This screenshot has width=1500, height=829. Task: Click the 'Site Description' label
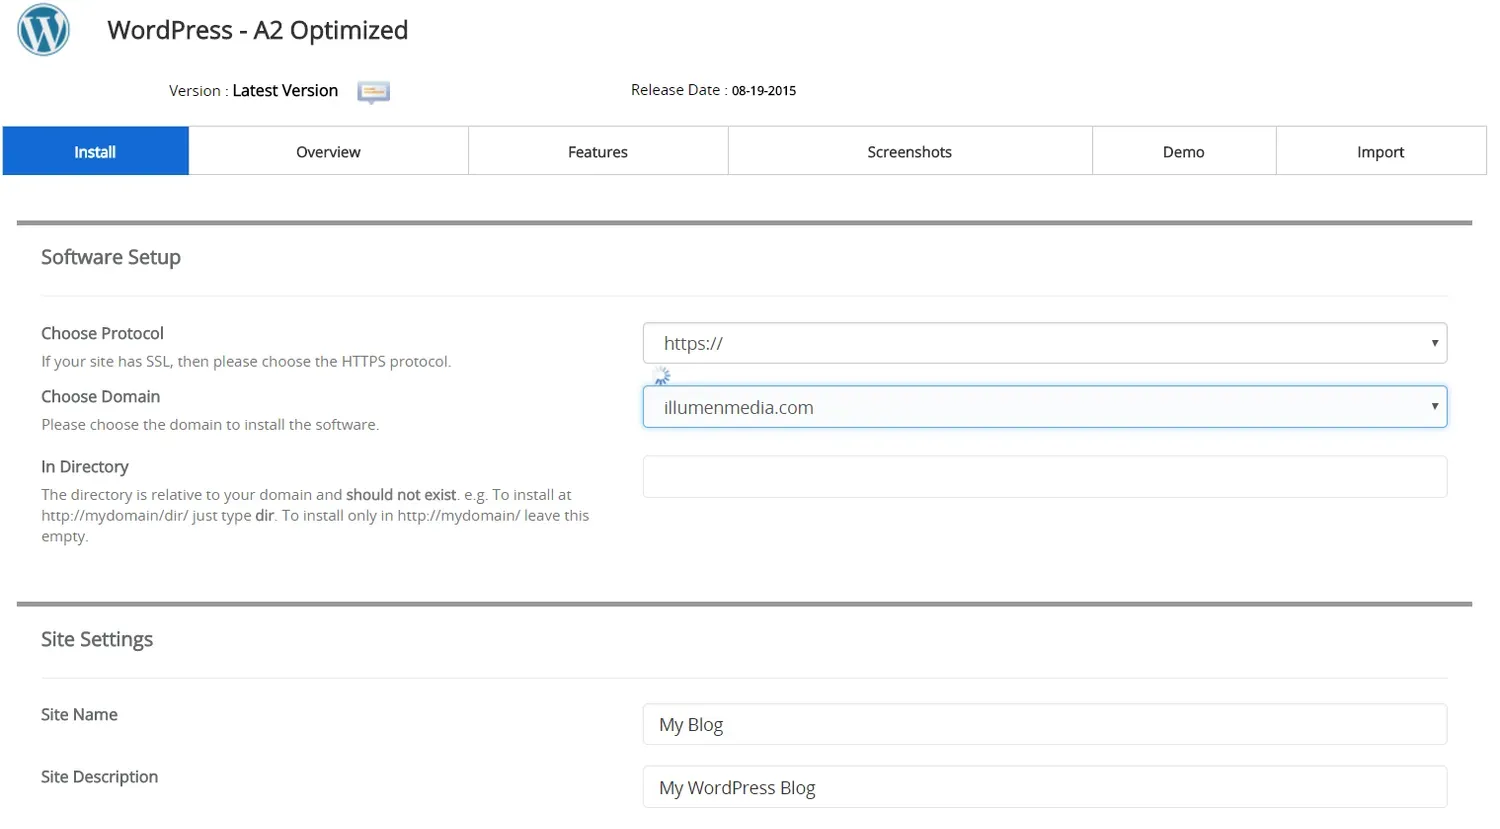(x=99, y=778)
